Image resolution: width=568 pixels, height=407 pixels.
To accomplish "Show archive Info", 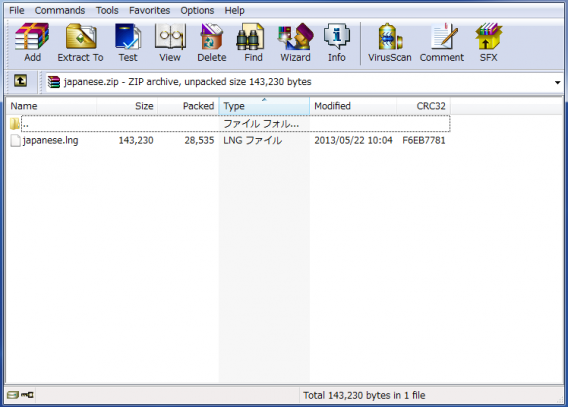I will [337, 42].
